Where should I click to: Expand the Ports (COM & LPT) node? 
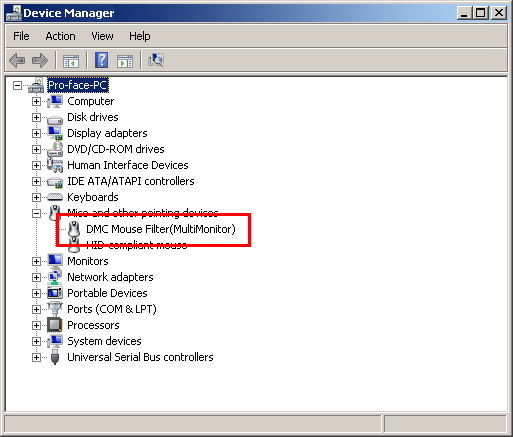point(36,309)
